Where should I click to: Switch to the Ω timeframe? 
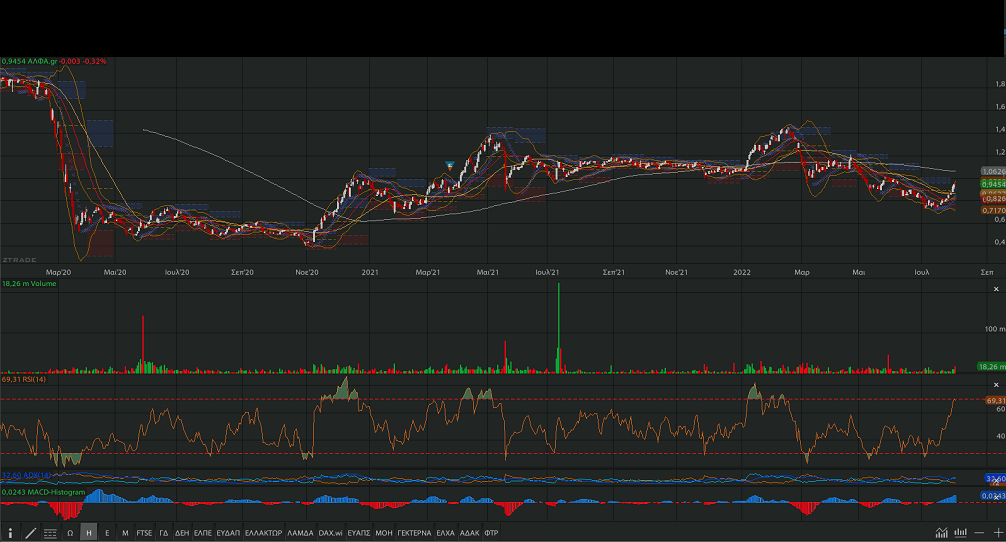click(x=70, y=533)
